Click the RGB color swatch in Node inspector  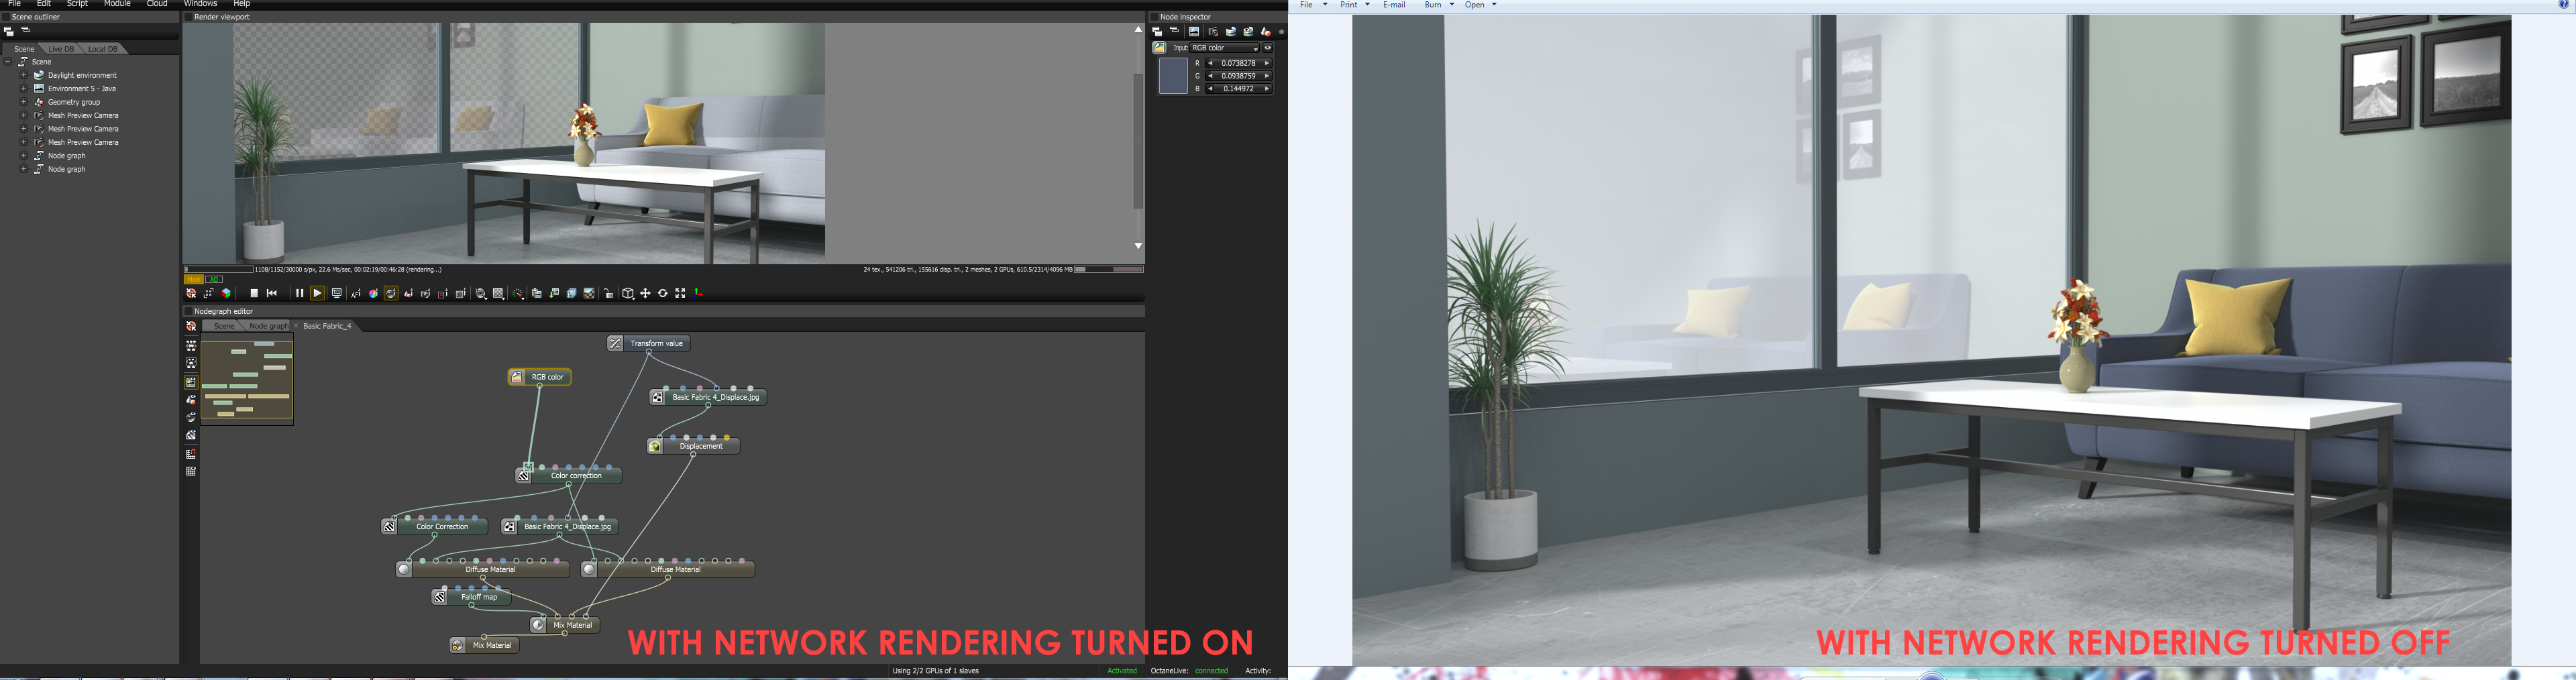coord(1173,76)
